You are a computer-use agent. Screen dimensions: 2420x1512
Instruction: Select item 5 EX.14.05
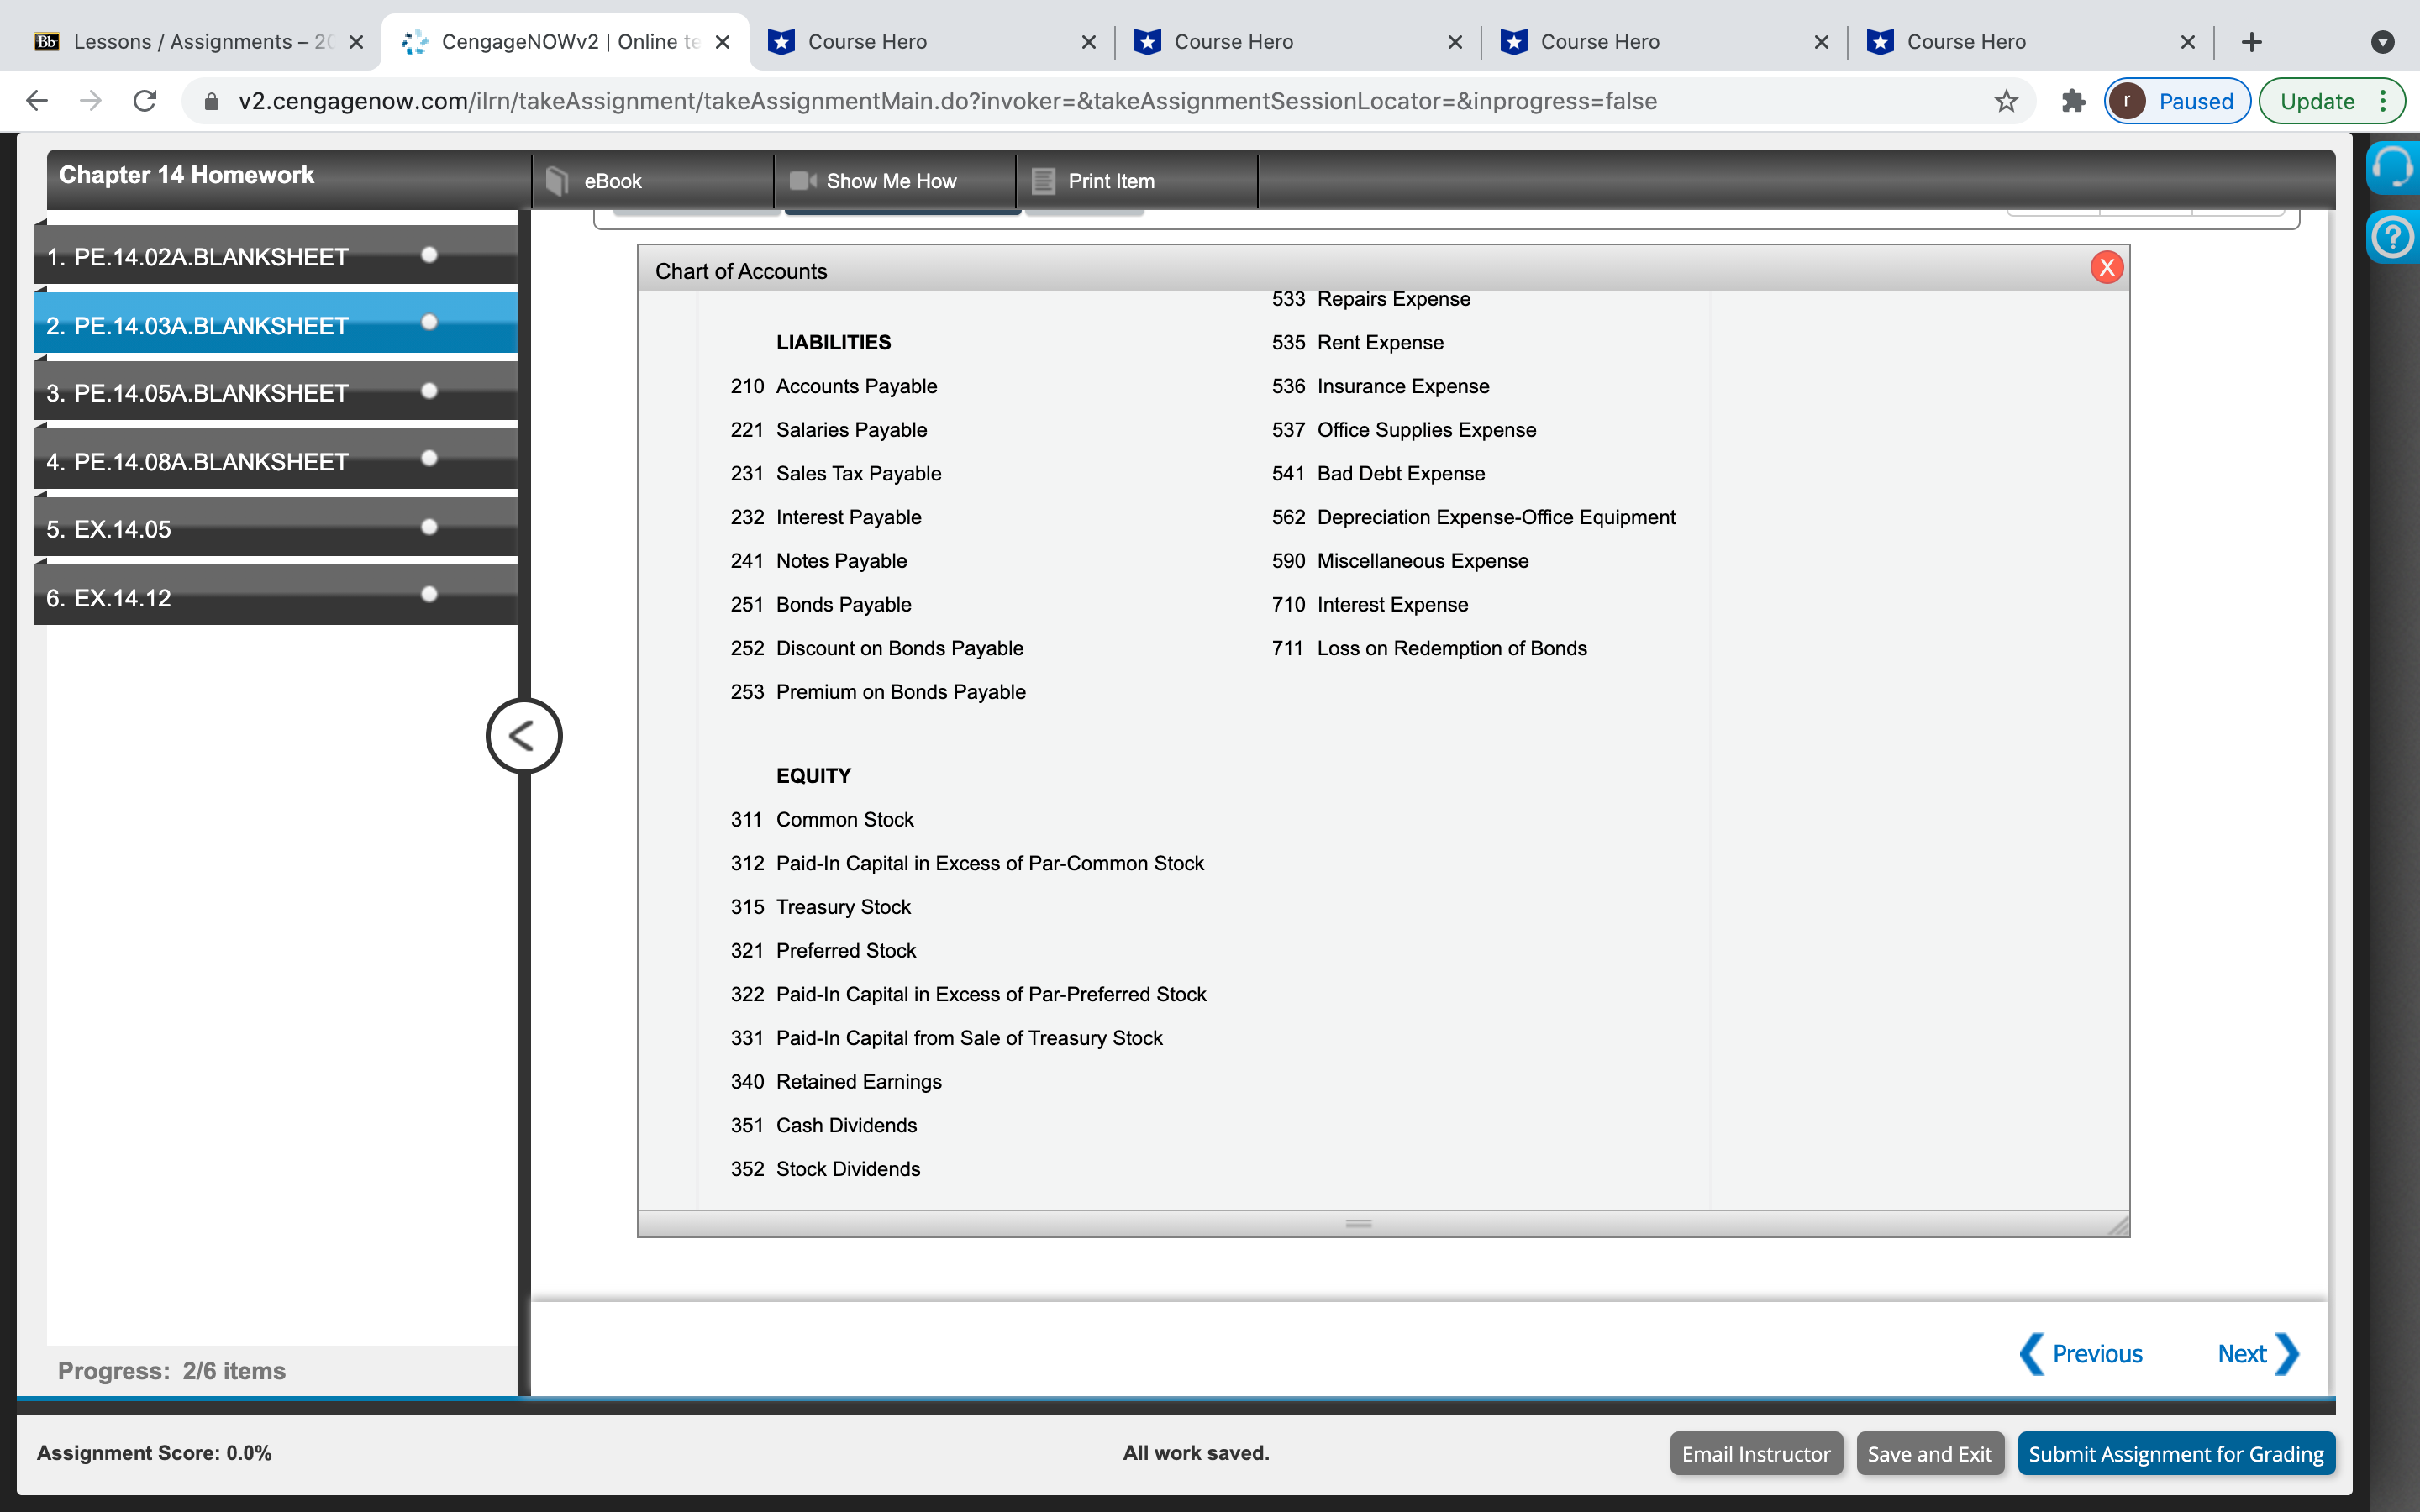[x=109, y=529]
